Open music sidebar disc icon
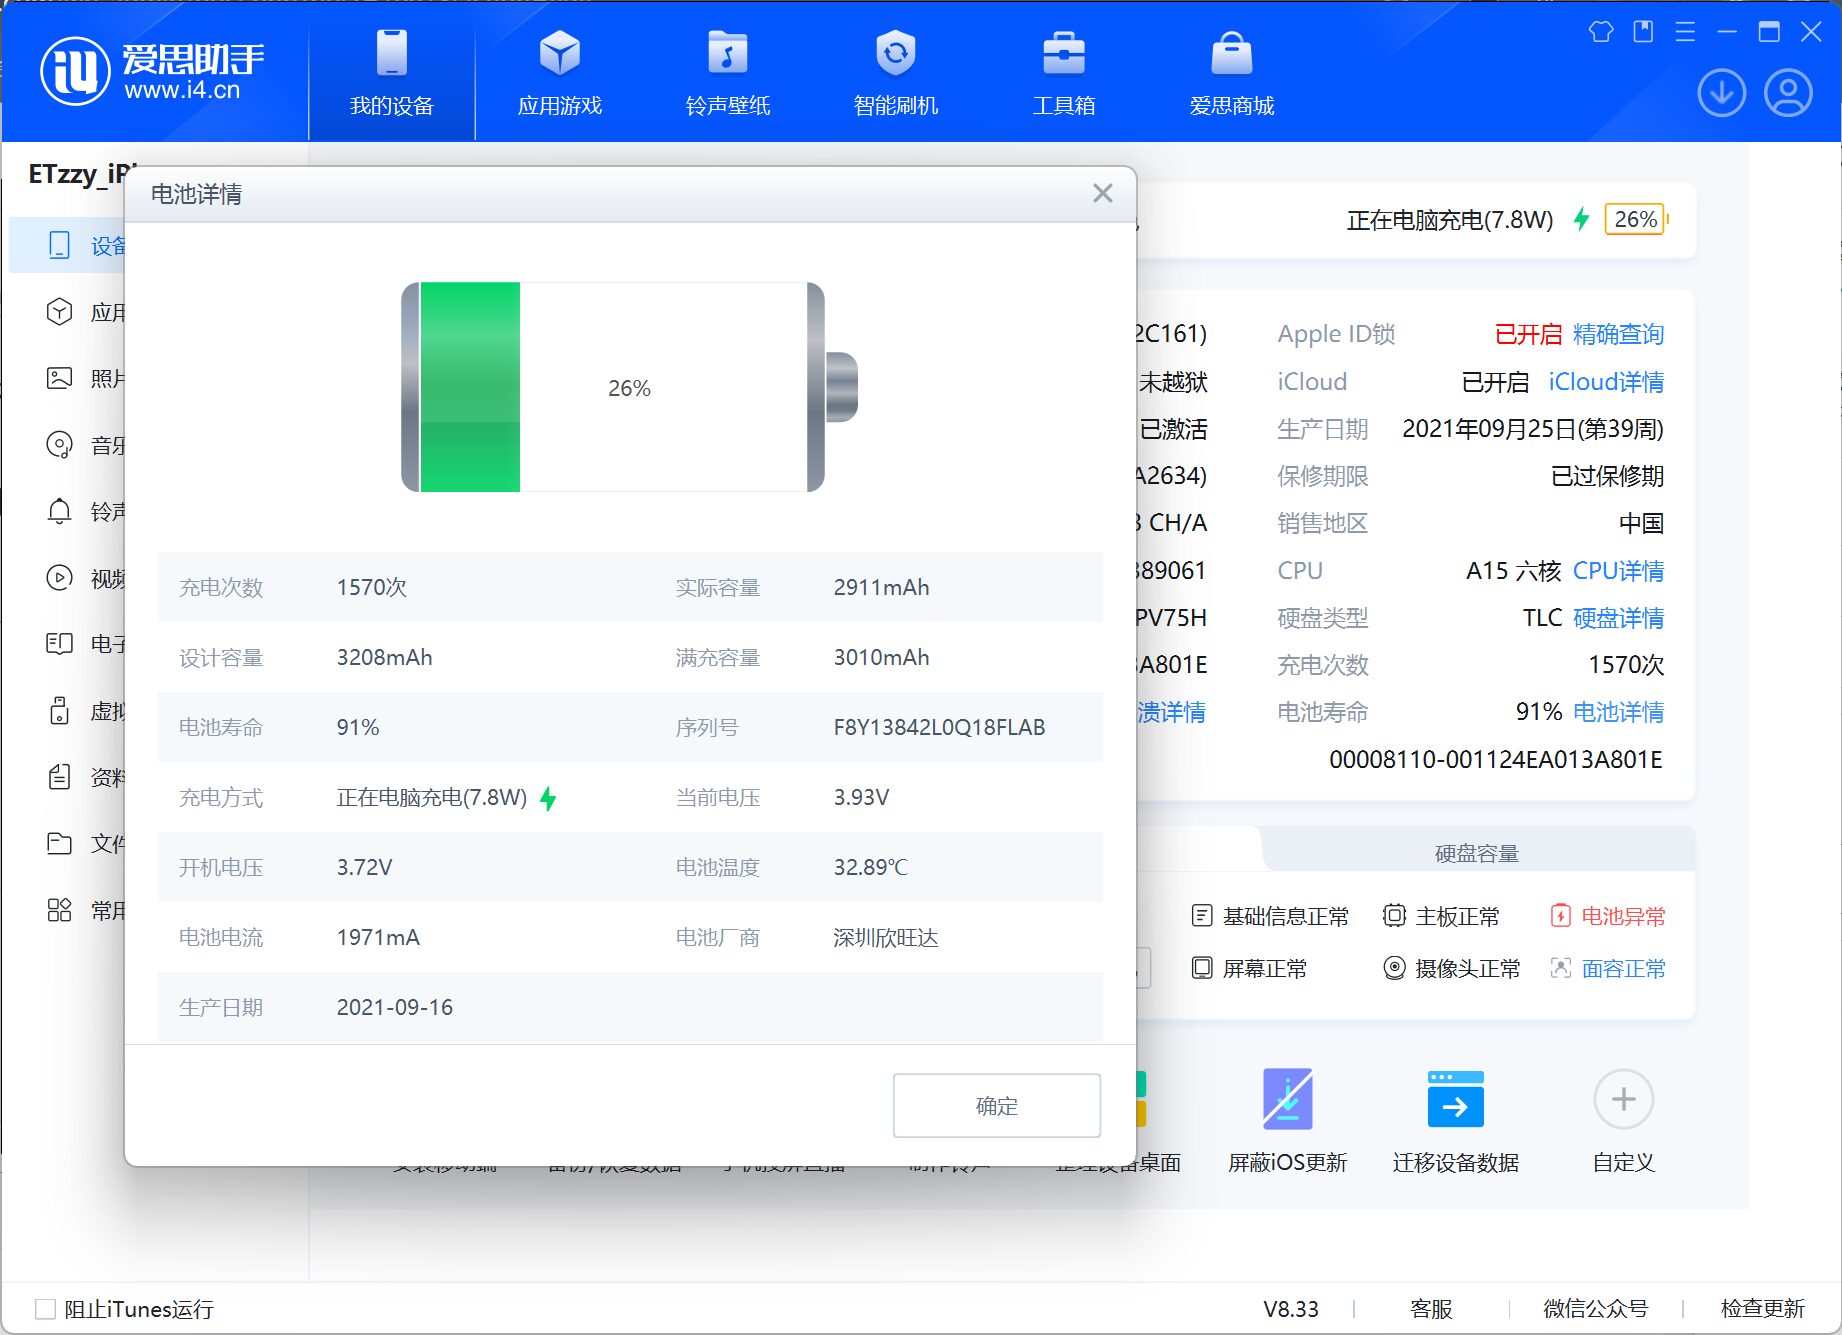This screenshot has height=1335, width=1842. click(59, 445)
